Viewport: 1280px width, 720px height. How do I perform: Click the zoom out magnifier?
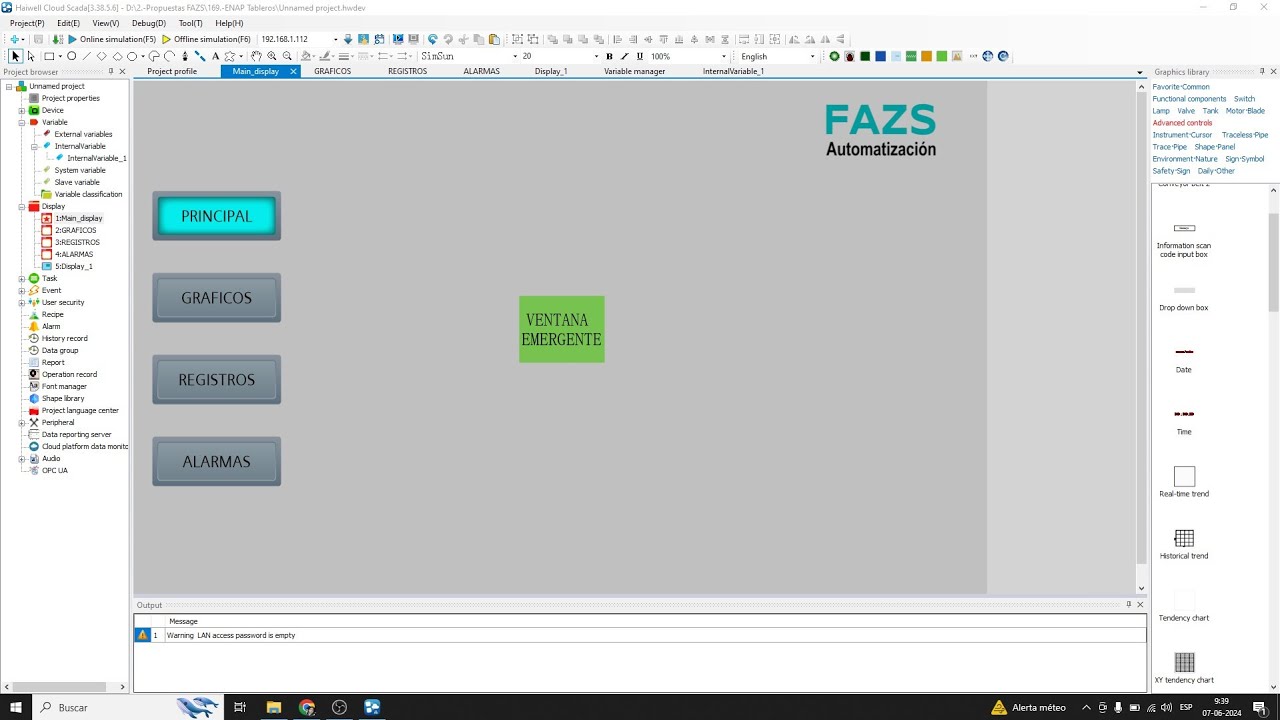click(287, 56)
